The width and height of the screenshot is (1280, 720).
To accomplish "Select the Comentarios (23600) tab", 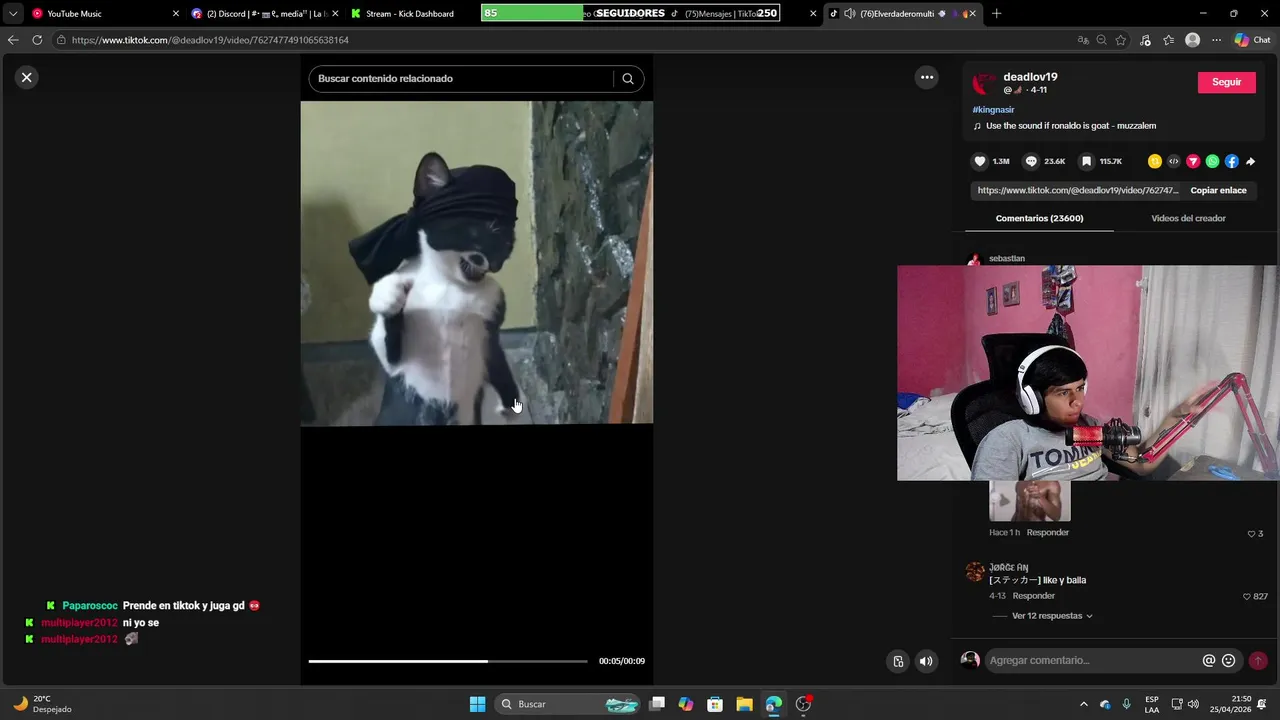I will [x=1039, y=218].
